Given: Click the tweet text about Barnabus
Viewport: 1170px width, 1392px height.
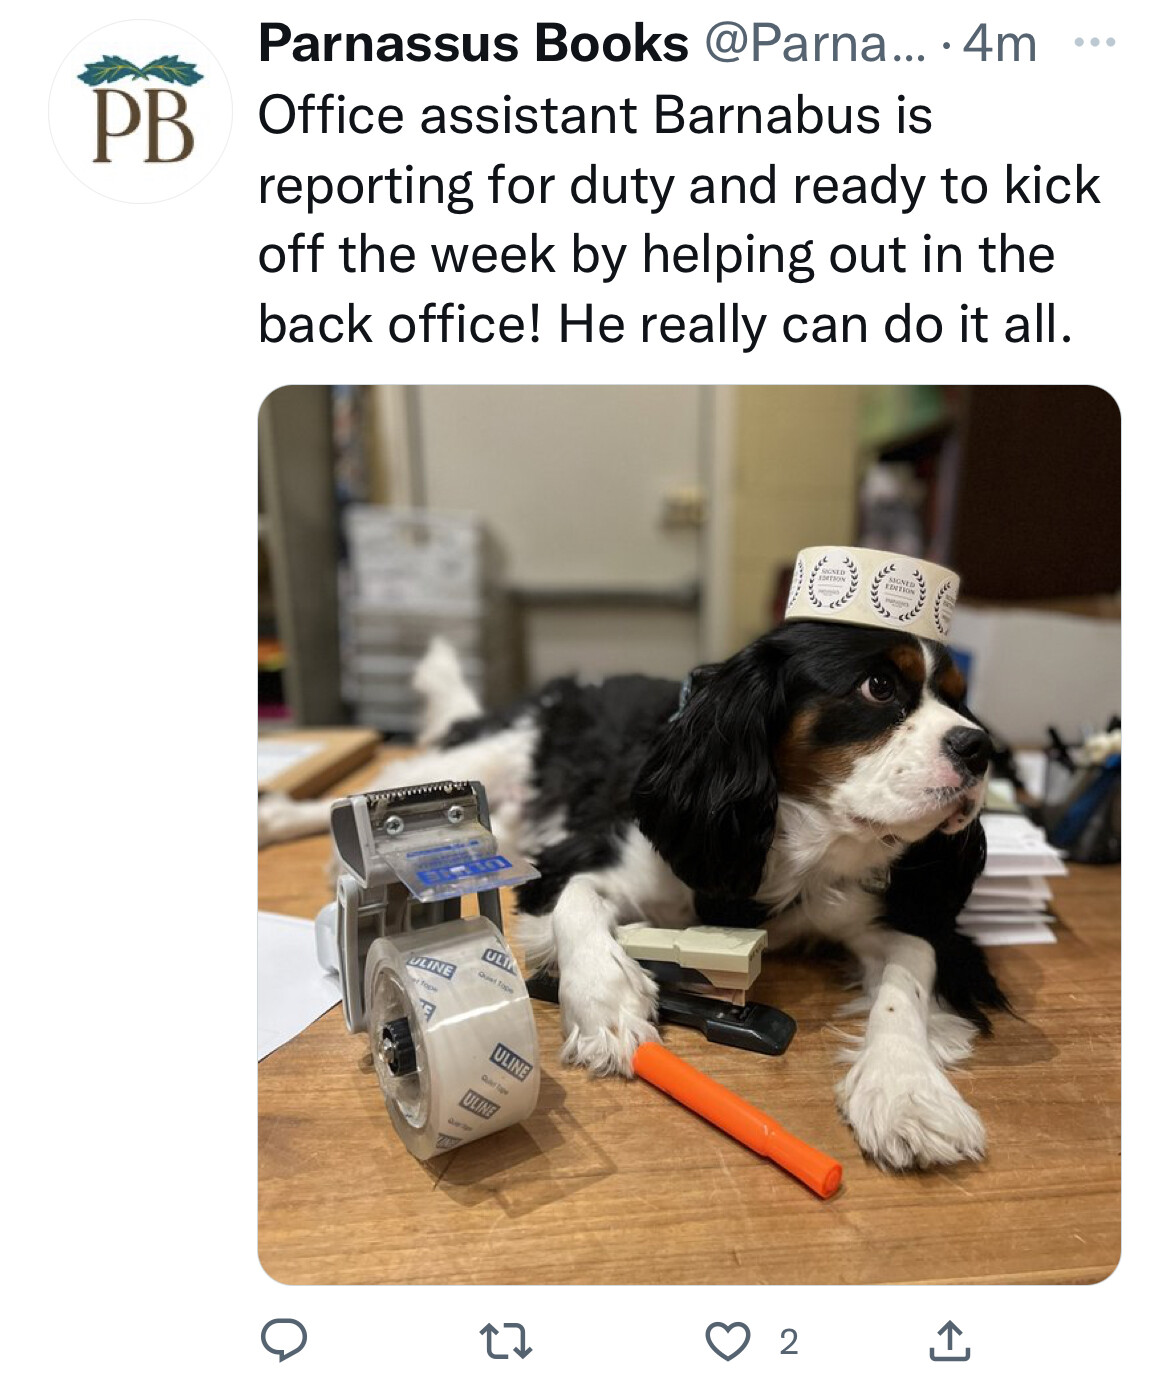Looking at the screenshot, I should click(x=679, y=220).
